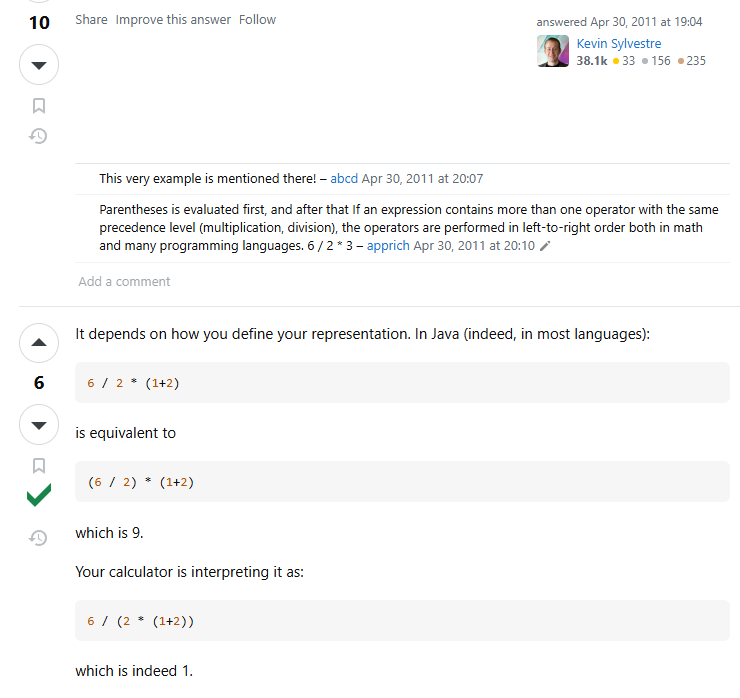Downvote the answer with score 6
Image resolution: width=740 pixels, height=698 pixels.
(39, 424)
